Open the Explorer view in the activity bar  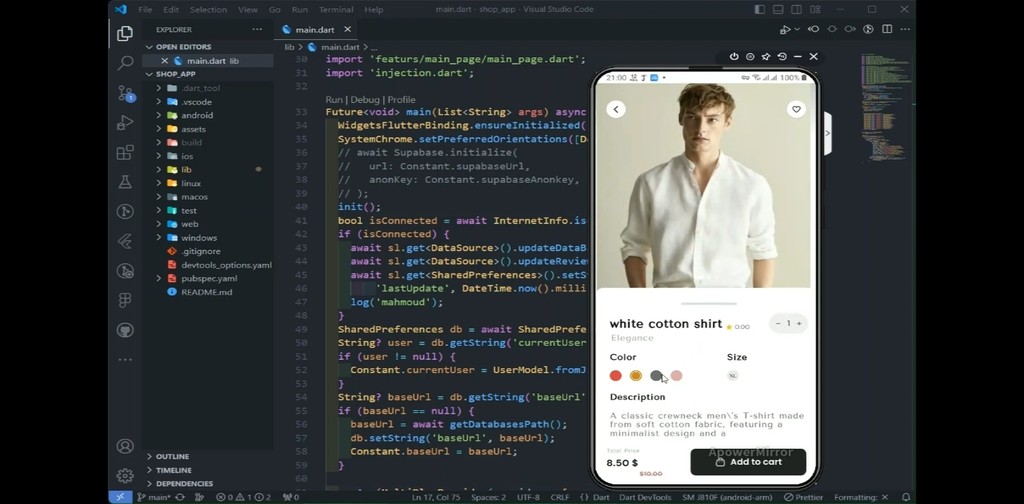(x=125, y=33)
